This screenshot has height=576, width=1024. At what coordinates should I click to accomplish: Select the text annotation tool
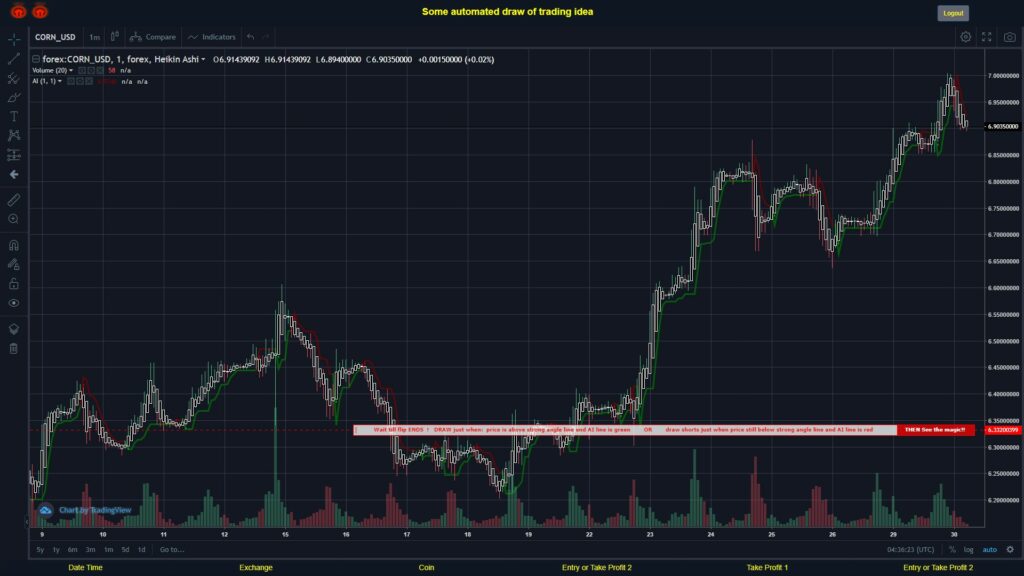[x=14, y=116]
